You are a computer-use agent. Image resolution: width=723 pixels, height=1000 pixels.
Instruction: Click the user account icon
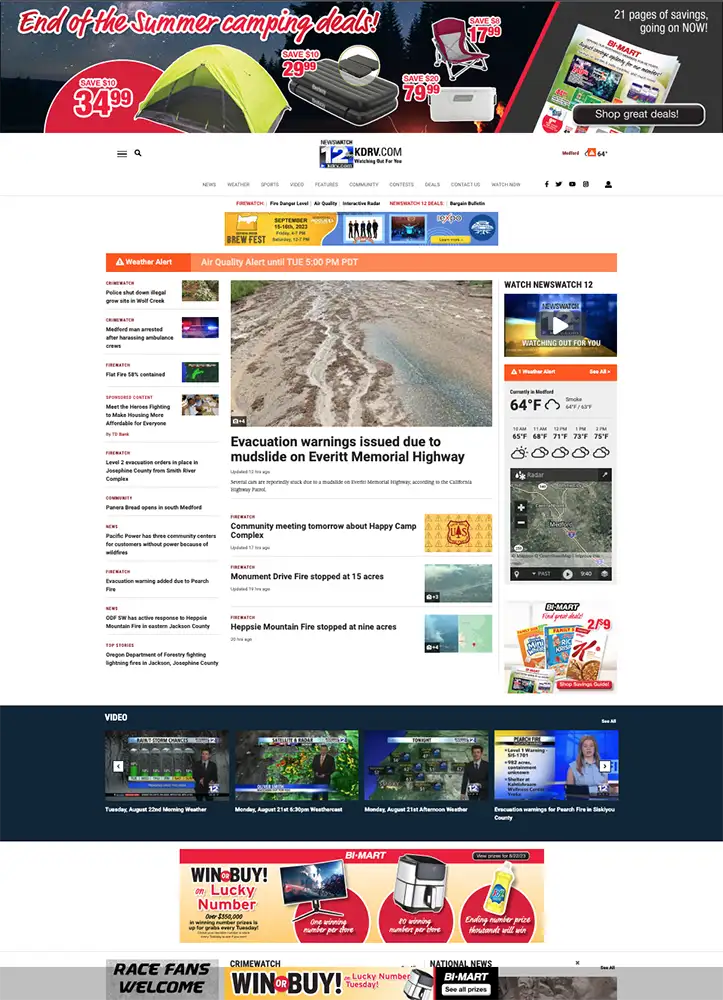pos(608,184)
